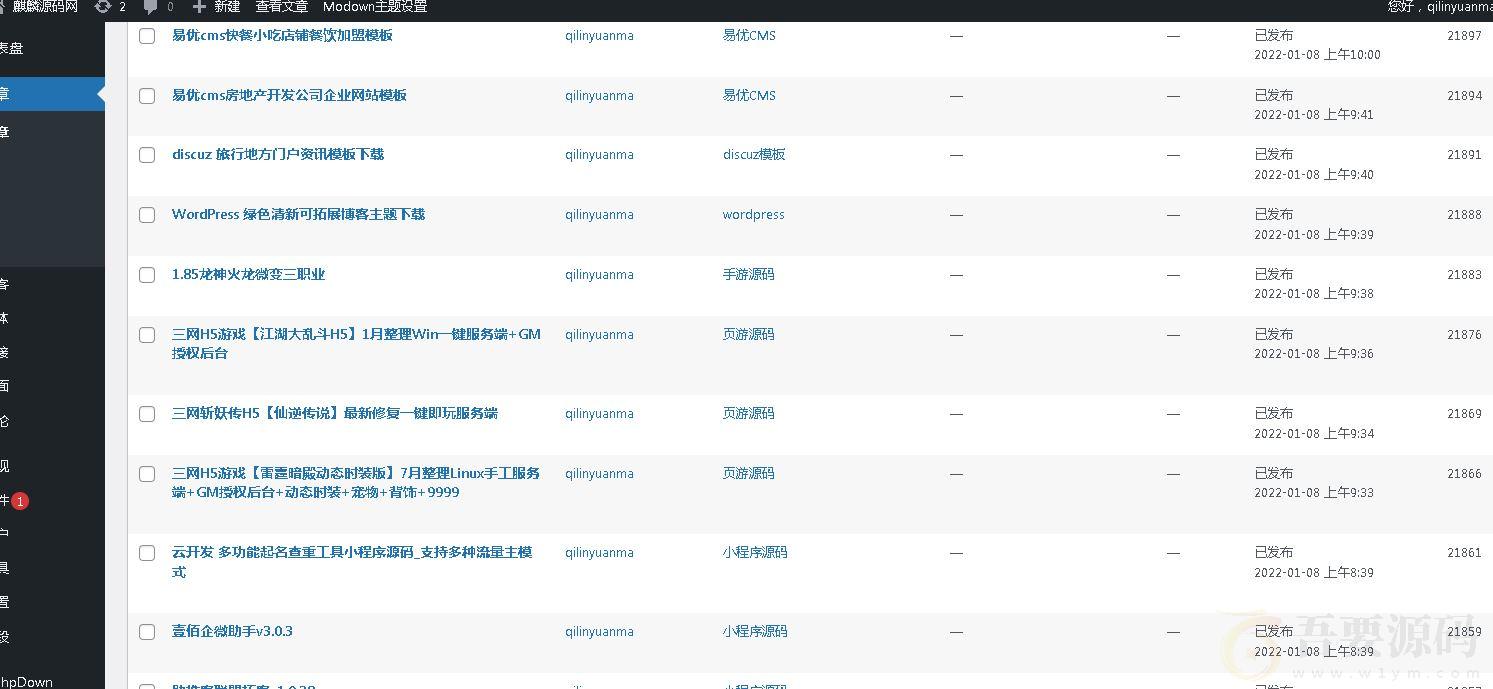Screen dimensions: 1493x689
Task: Click the date 2022-01-08 上午9:40
Action: point(1314,174)
